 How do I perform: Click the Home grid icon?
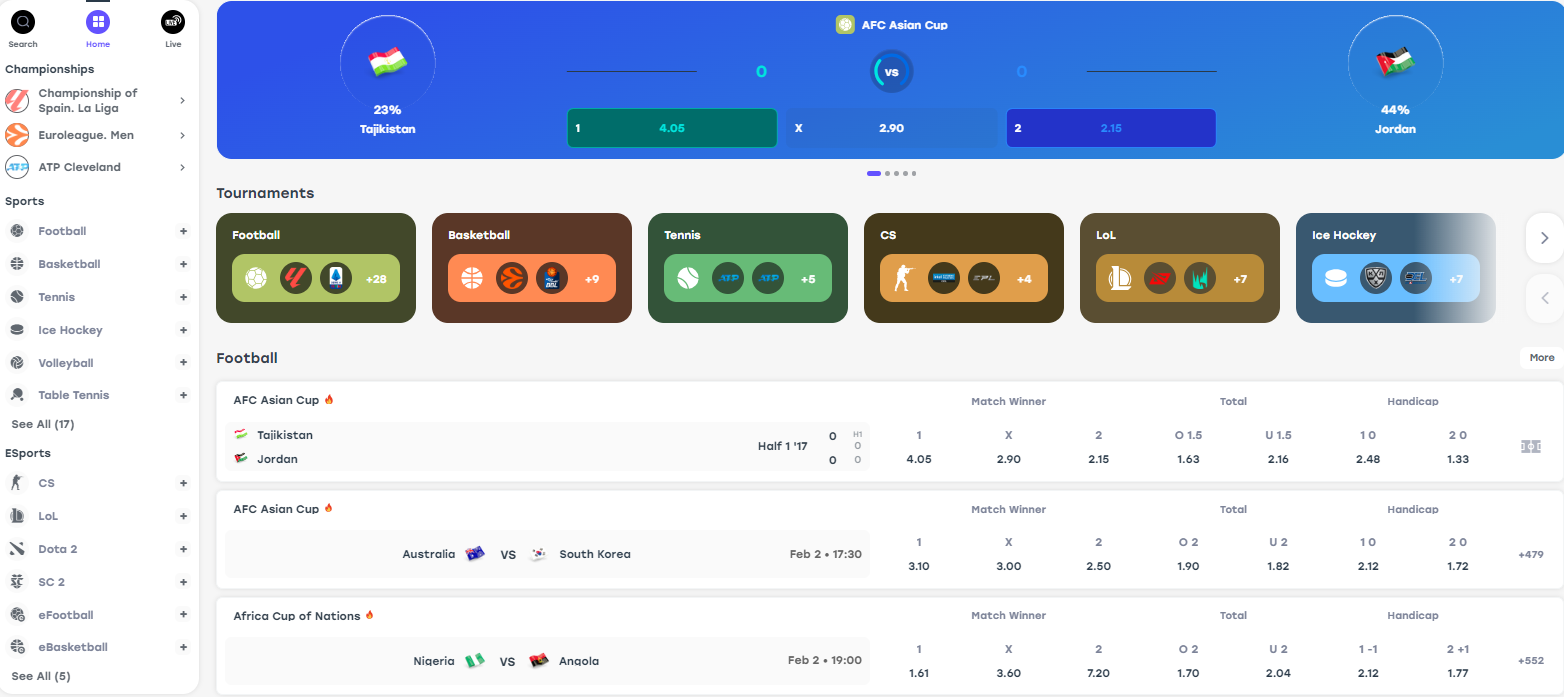point(98,21)
